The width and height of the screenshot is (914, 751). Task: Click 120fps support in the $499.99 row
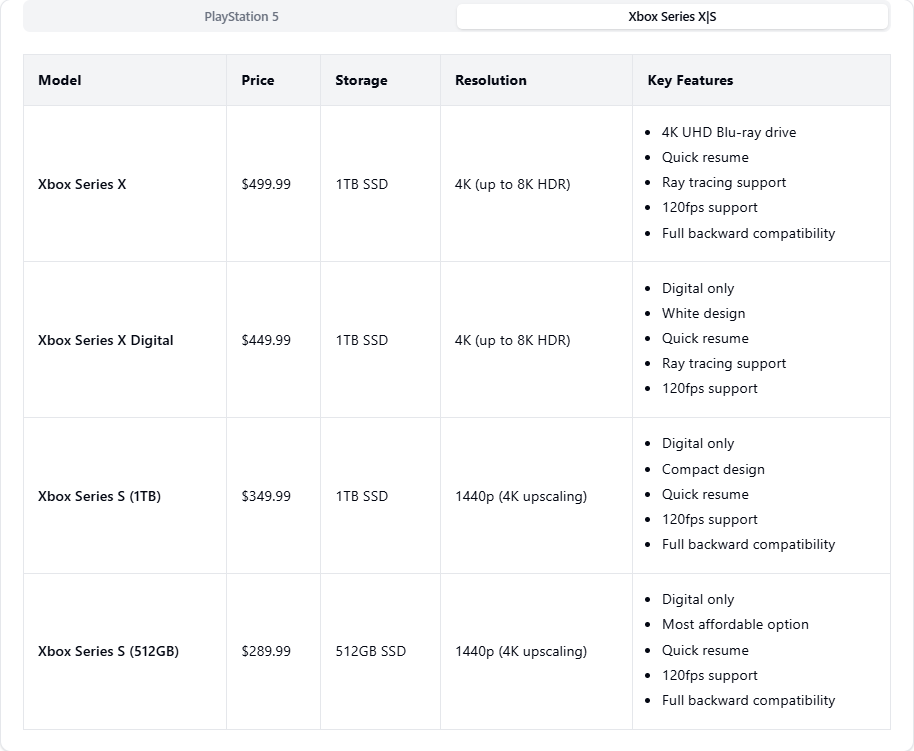tap(709, 208)
